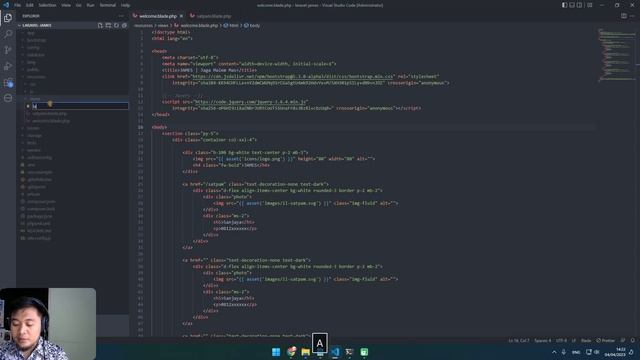Click the VS Code icon in taskbar
The height and width of the screenshot is (360, 640).
335,352
